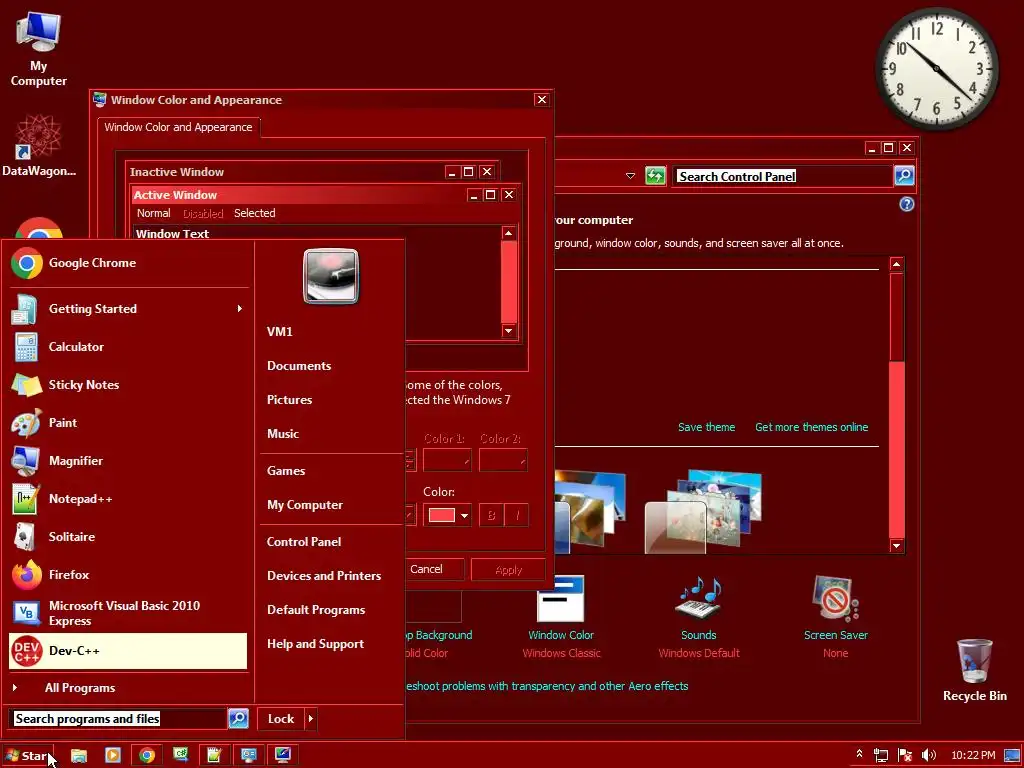This screenshot has width=1024, height=768.
Task: Click the volume icon in system tray
Action: point(929,756)
